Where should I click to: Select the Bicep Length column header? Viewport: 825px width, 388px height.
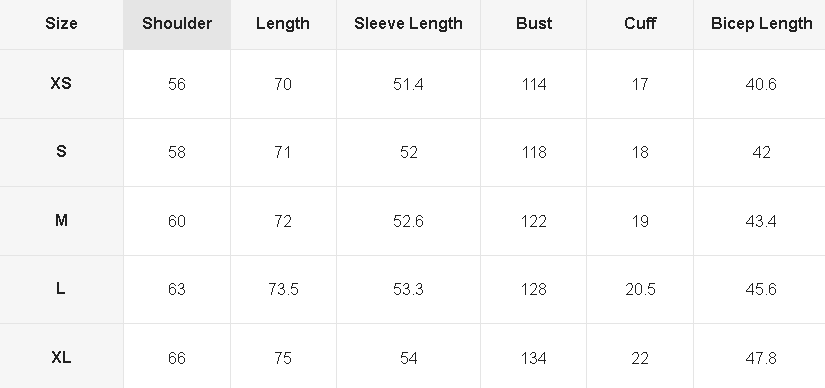760,24
